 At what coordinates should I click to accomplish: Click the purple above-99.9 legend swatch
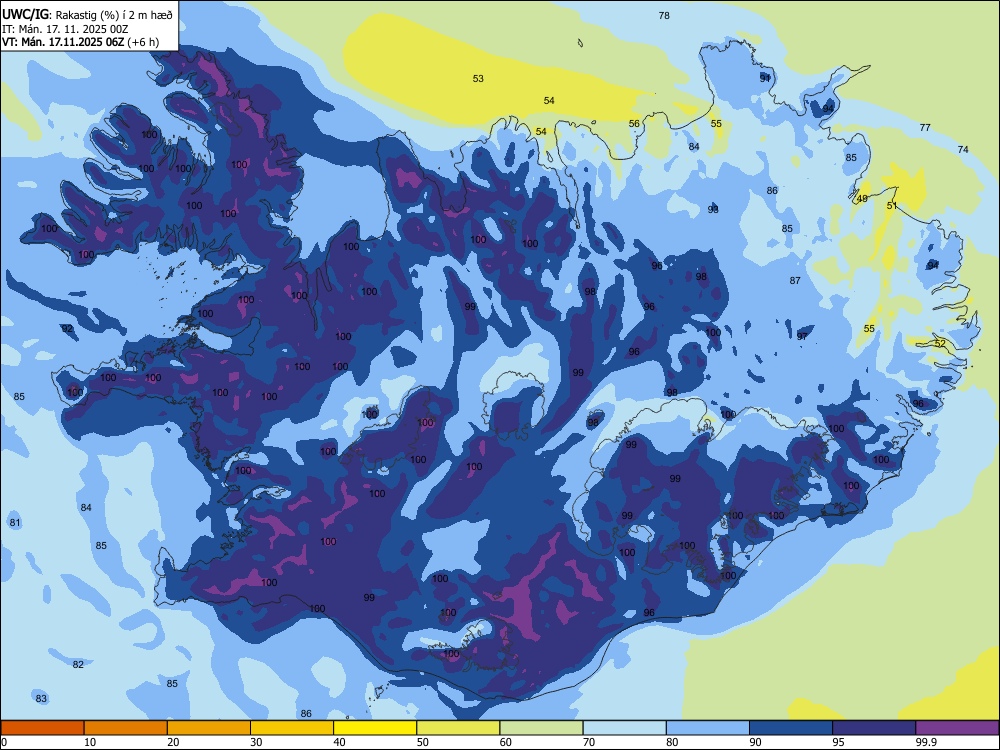[957, 728]
